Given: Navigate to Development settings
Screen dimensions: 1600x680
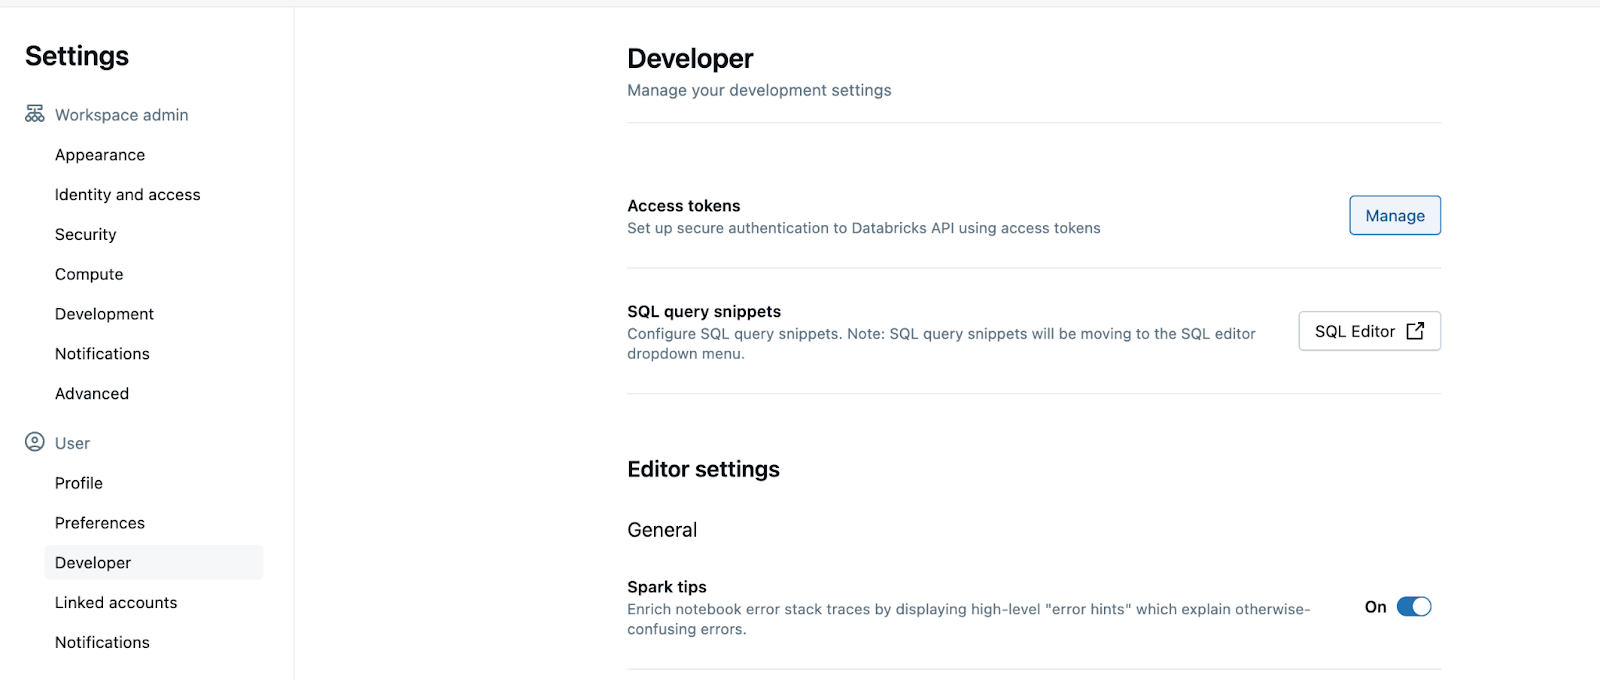Looking at the screenshot, I should point(104,314).
